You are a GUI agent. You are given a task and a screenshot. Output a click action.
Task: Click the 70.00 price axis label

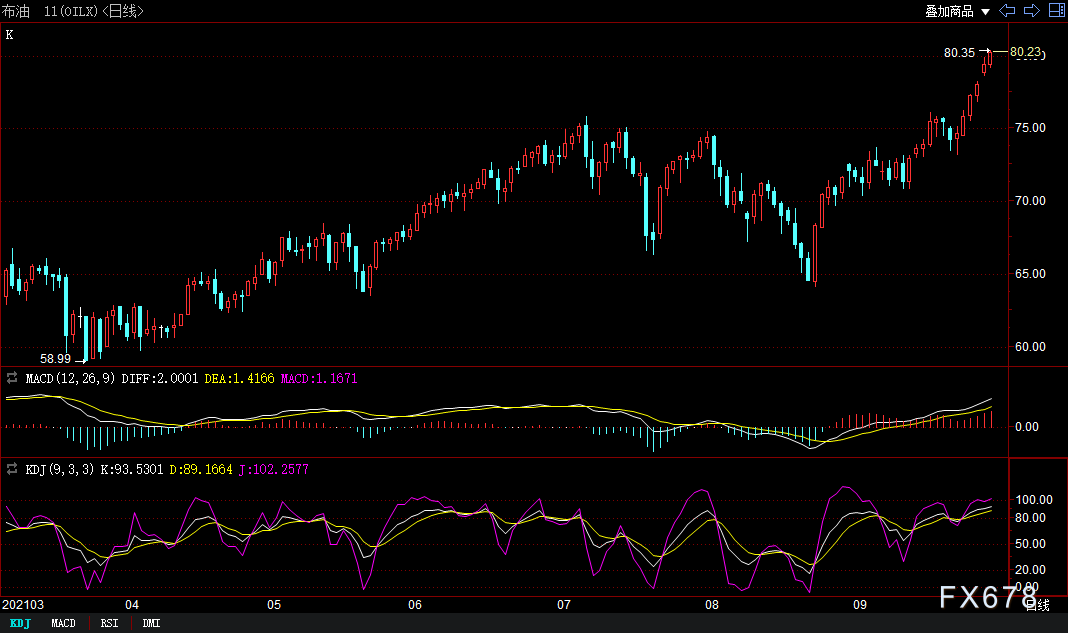click(x=1031, y=201)
